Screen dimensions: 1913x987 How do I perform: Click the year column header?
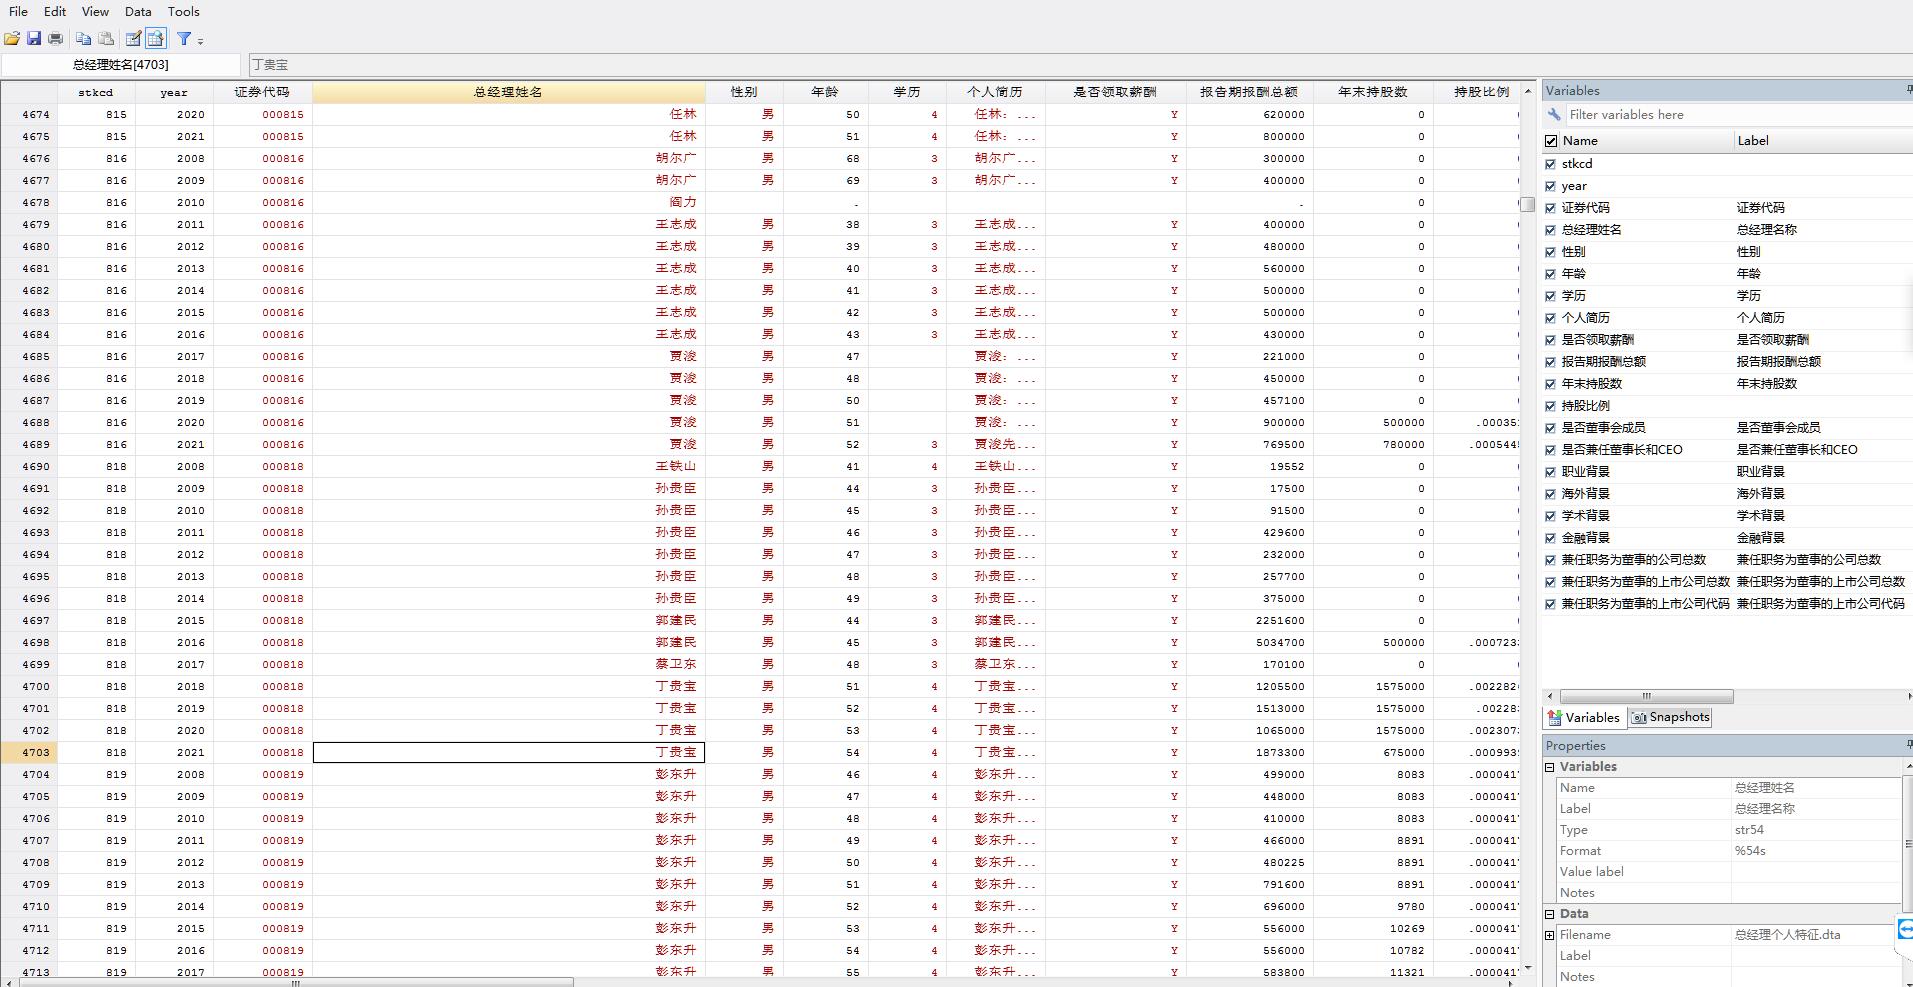point(174,92)
